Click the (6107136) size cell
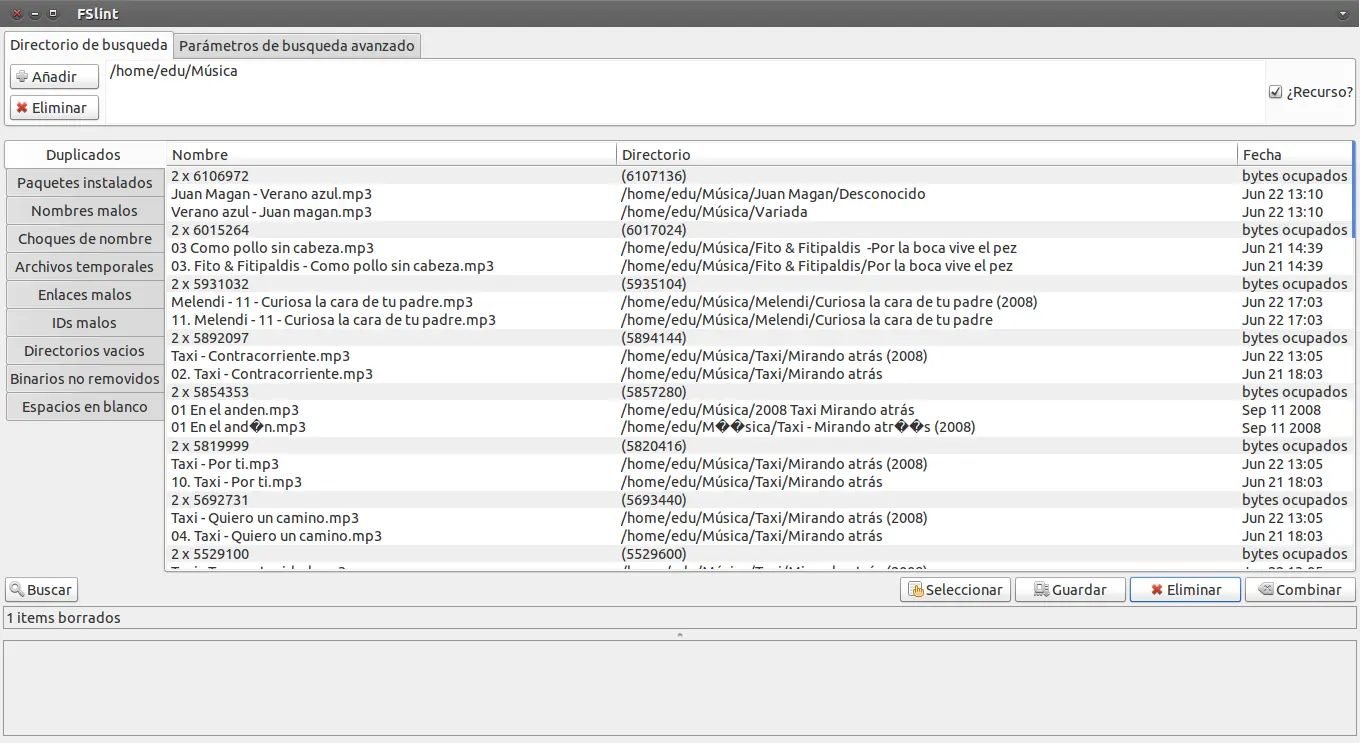This screenshot has width=1360, height=743. (654, 176)
